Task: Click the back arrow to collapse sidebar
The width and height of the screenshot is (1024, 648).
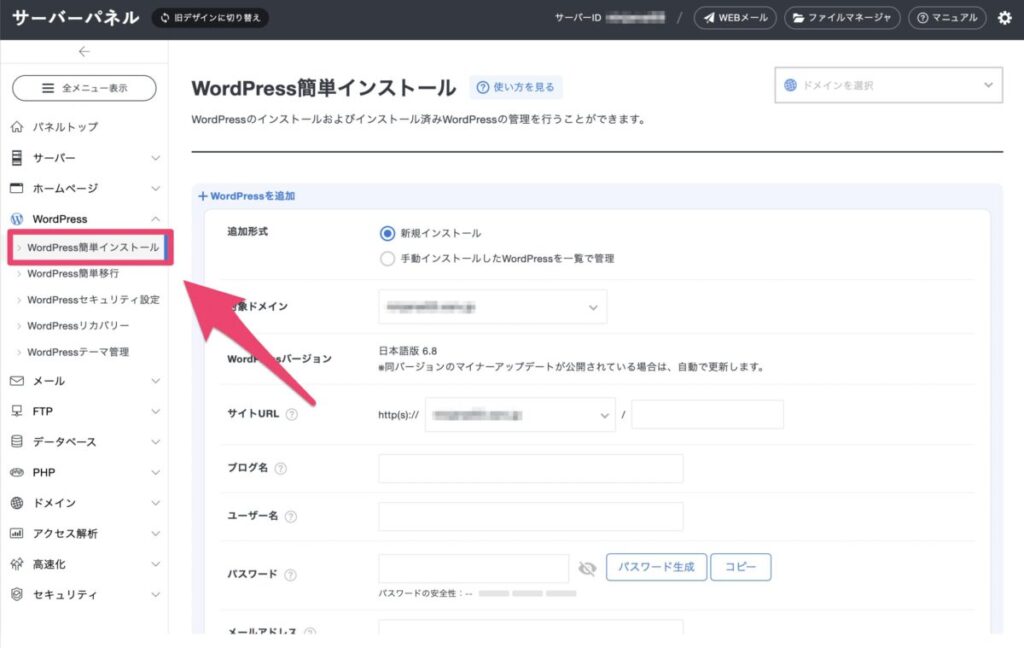Action: click(x=84, y=52)
